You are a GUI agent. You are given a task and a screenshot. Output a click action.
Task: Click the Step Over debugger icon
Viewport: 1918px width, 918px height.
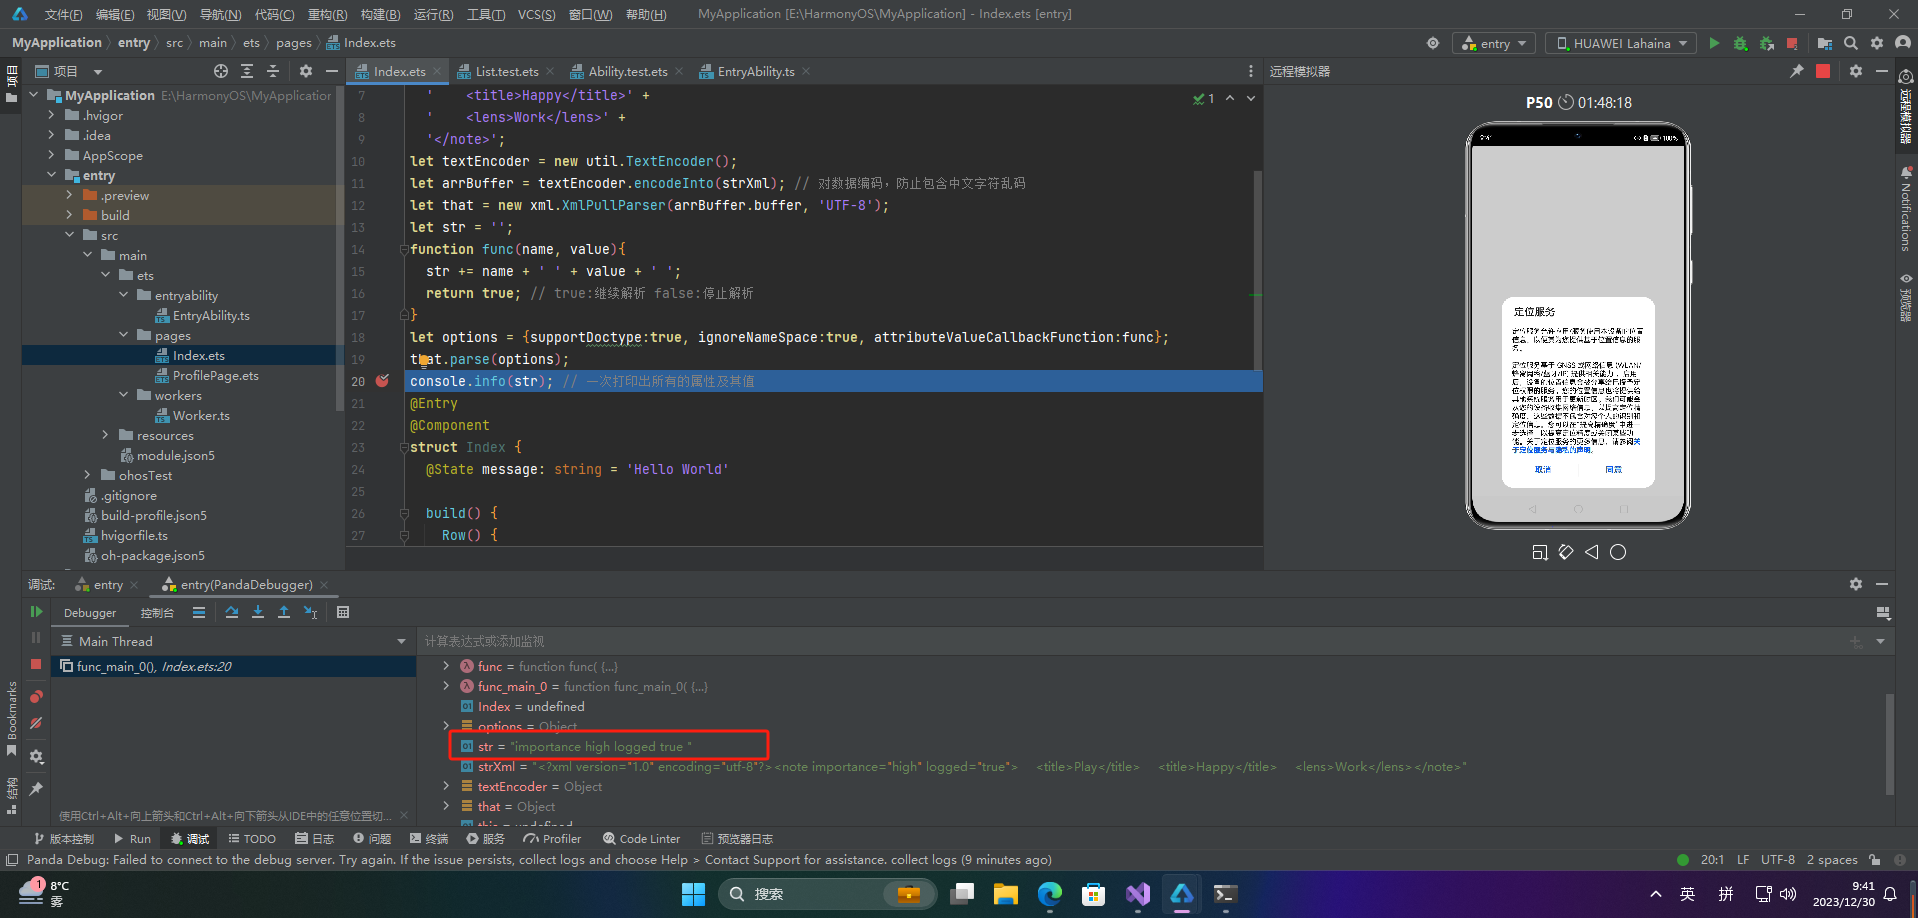pyautogui.click(x=232, y=612)
